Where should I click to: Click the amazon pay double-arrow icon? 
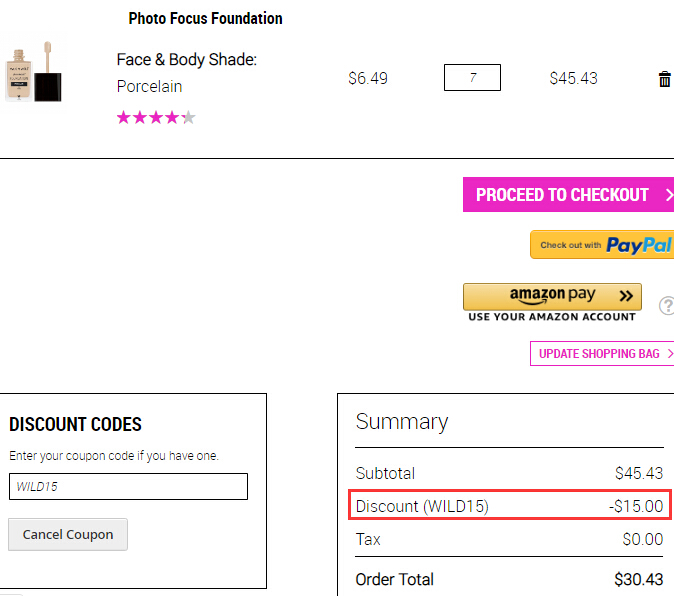[626, 296]
